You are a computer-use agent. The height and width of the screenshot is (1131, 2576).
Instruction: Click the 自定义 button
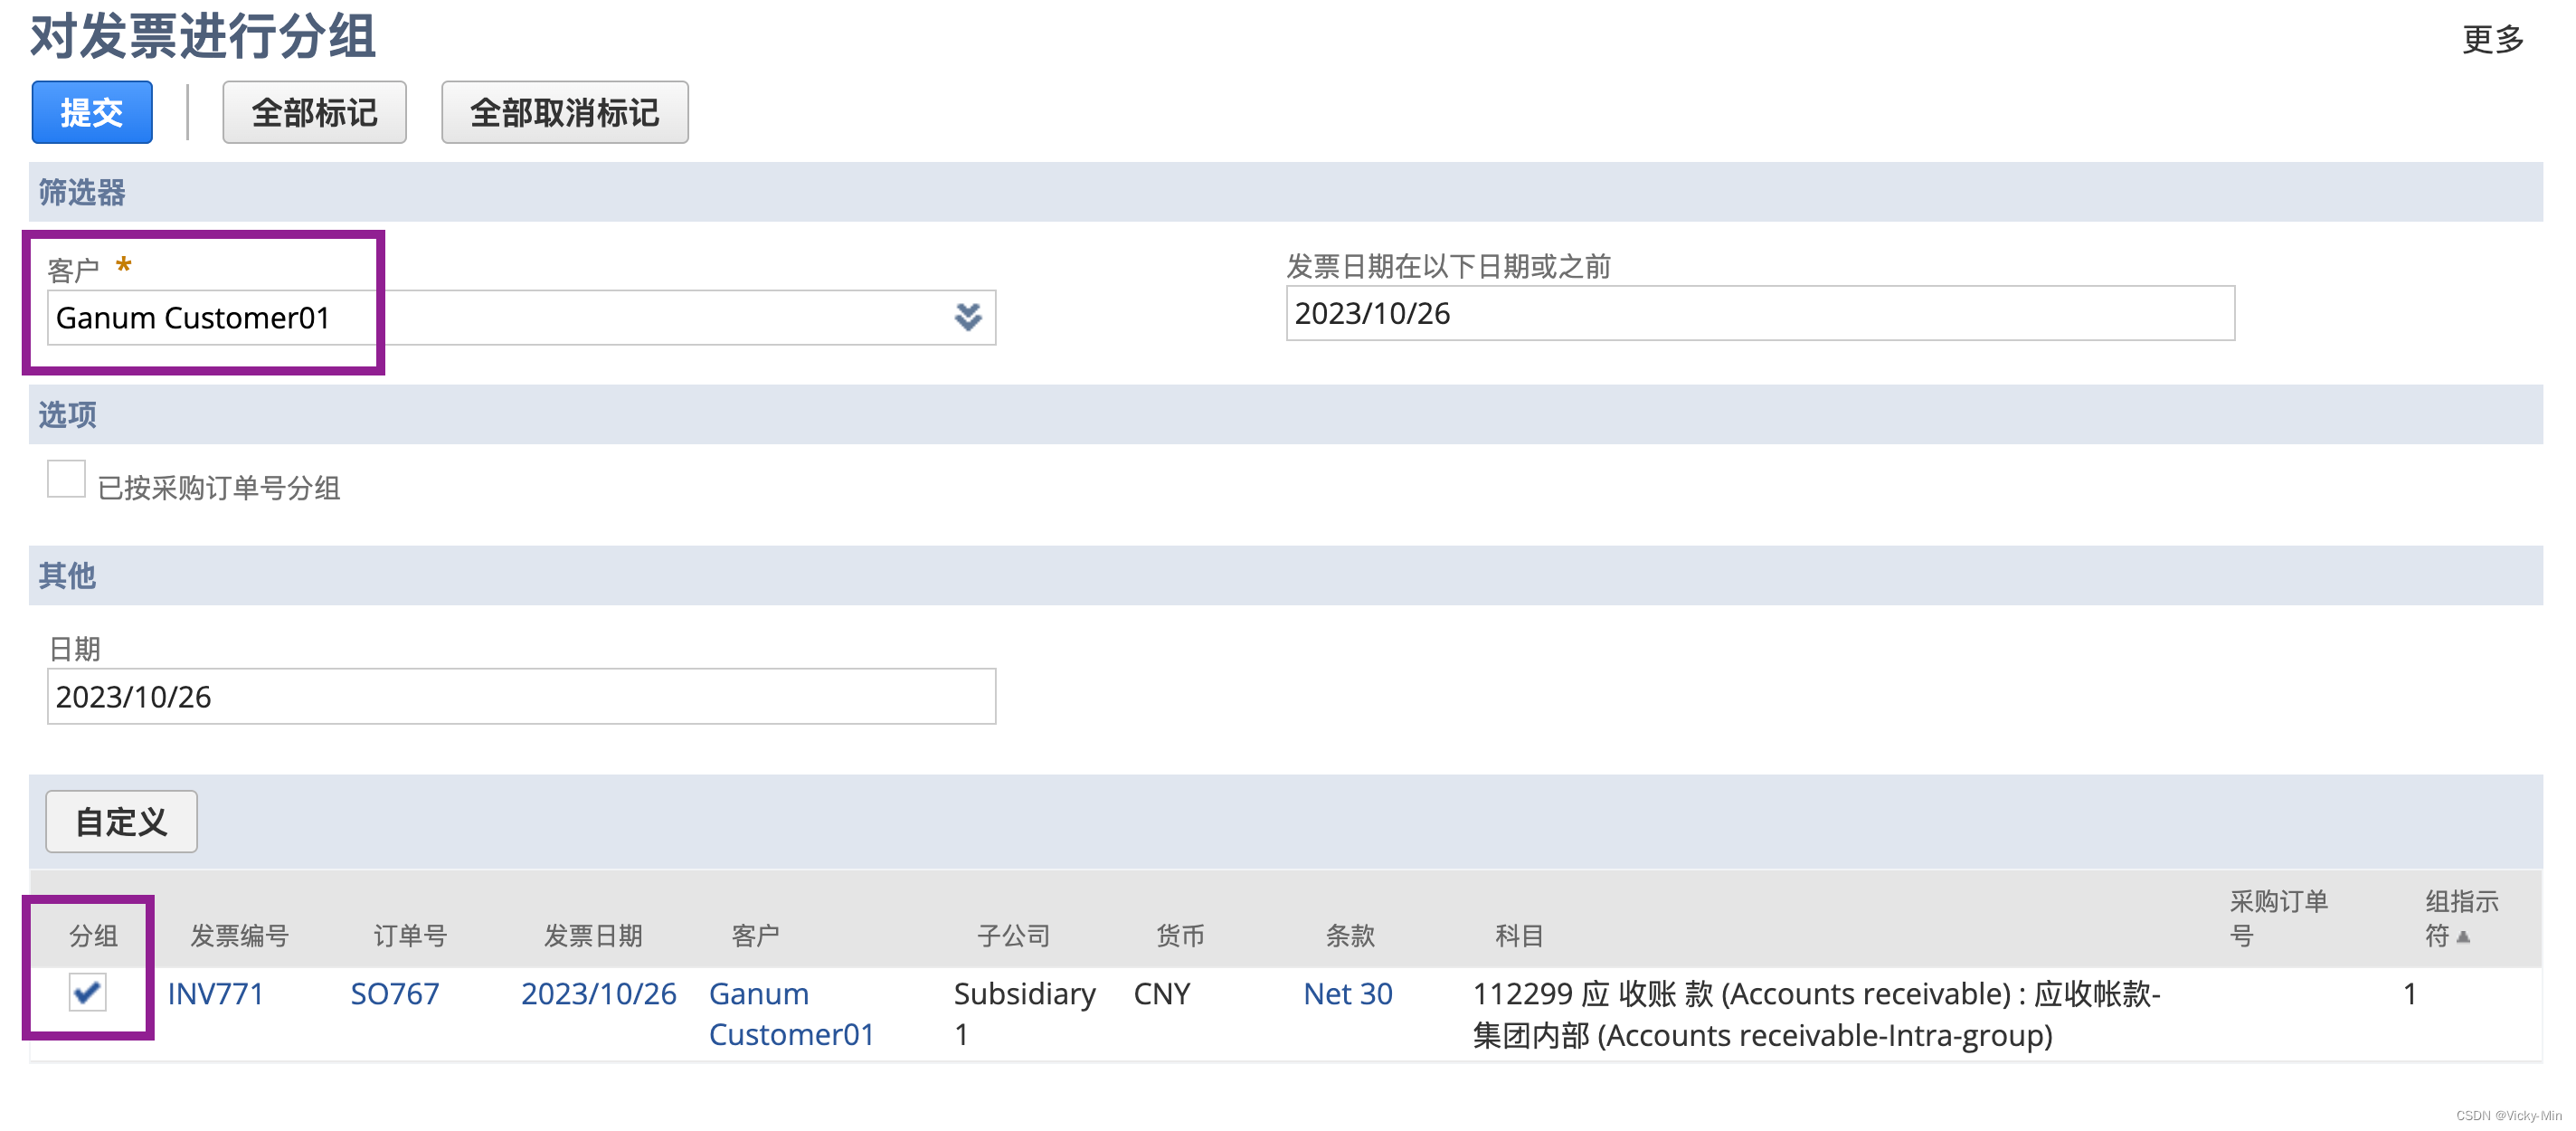pos(121,822)
